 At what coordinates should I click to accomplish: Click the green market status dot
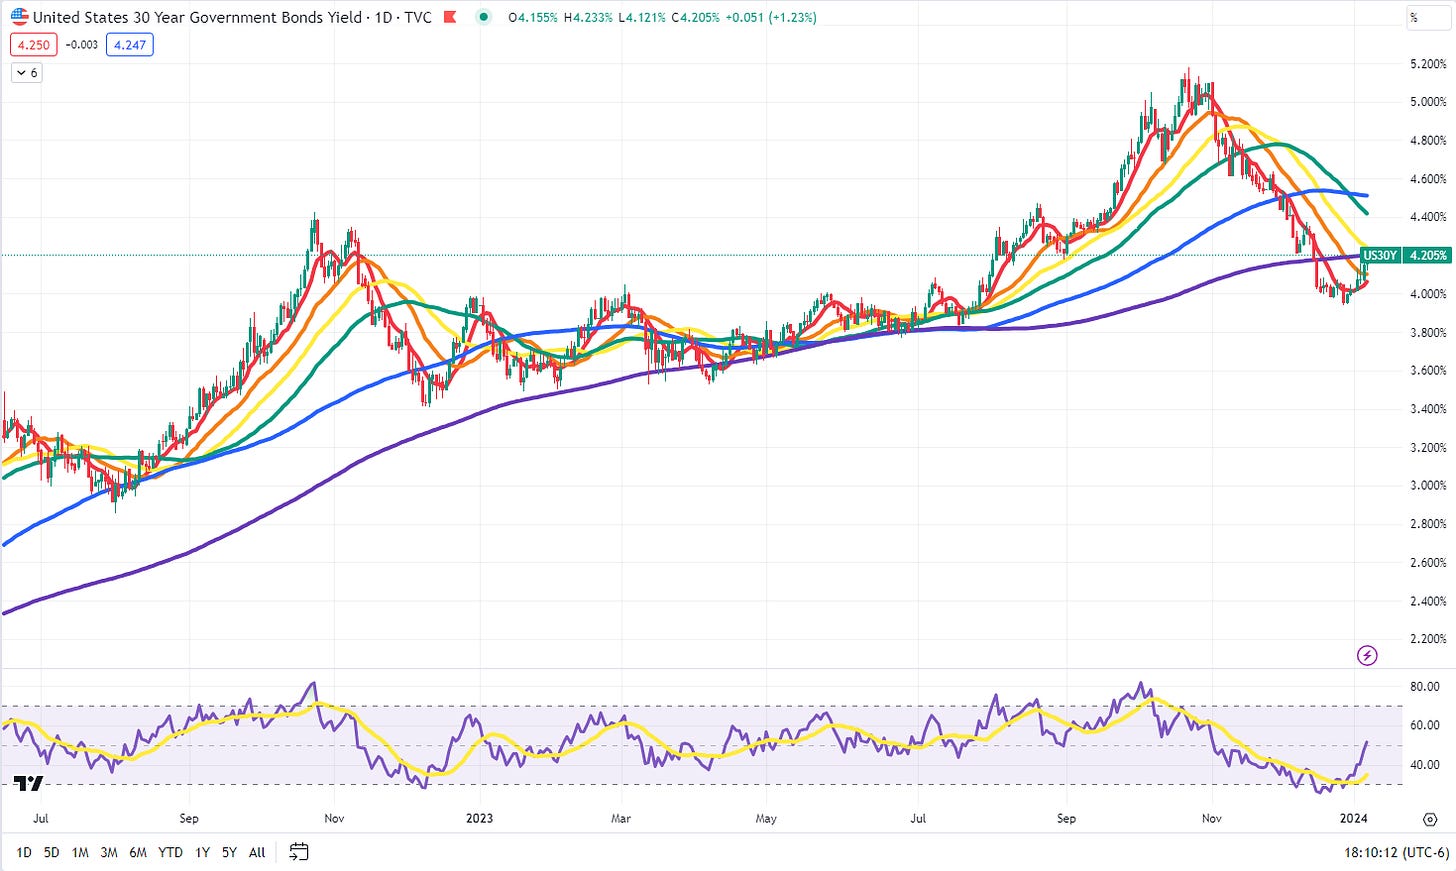[x=484, y=17]
